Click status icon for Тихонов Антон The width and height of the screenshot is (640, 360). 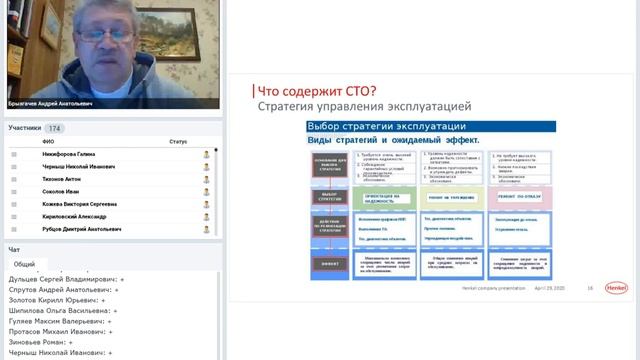pyautogui.click(x=207, y=180)
